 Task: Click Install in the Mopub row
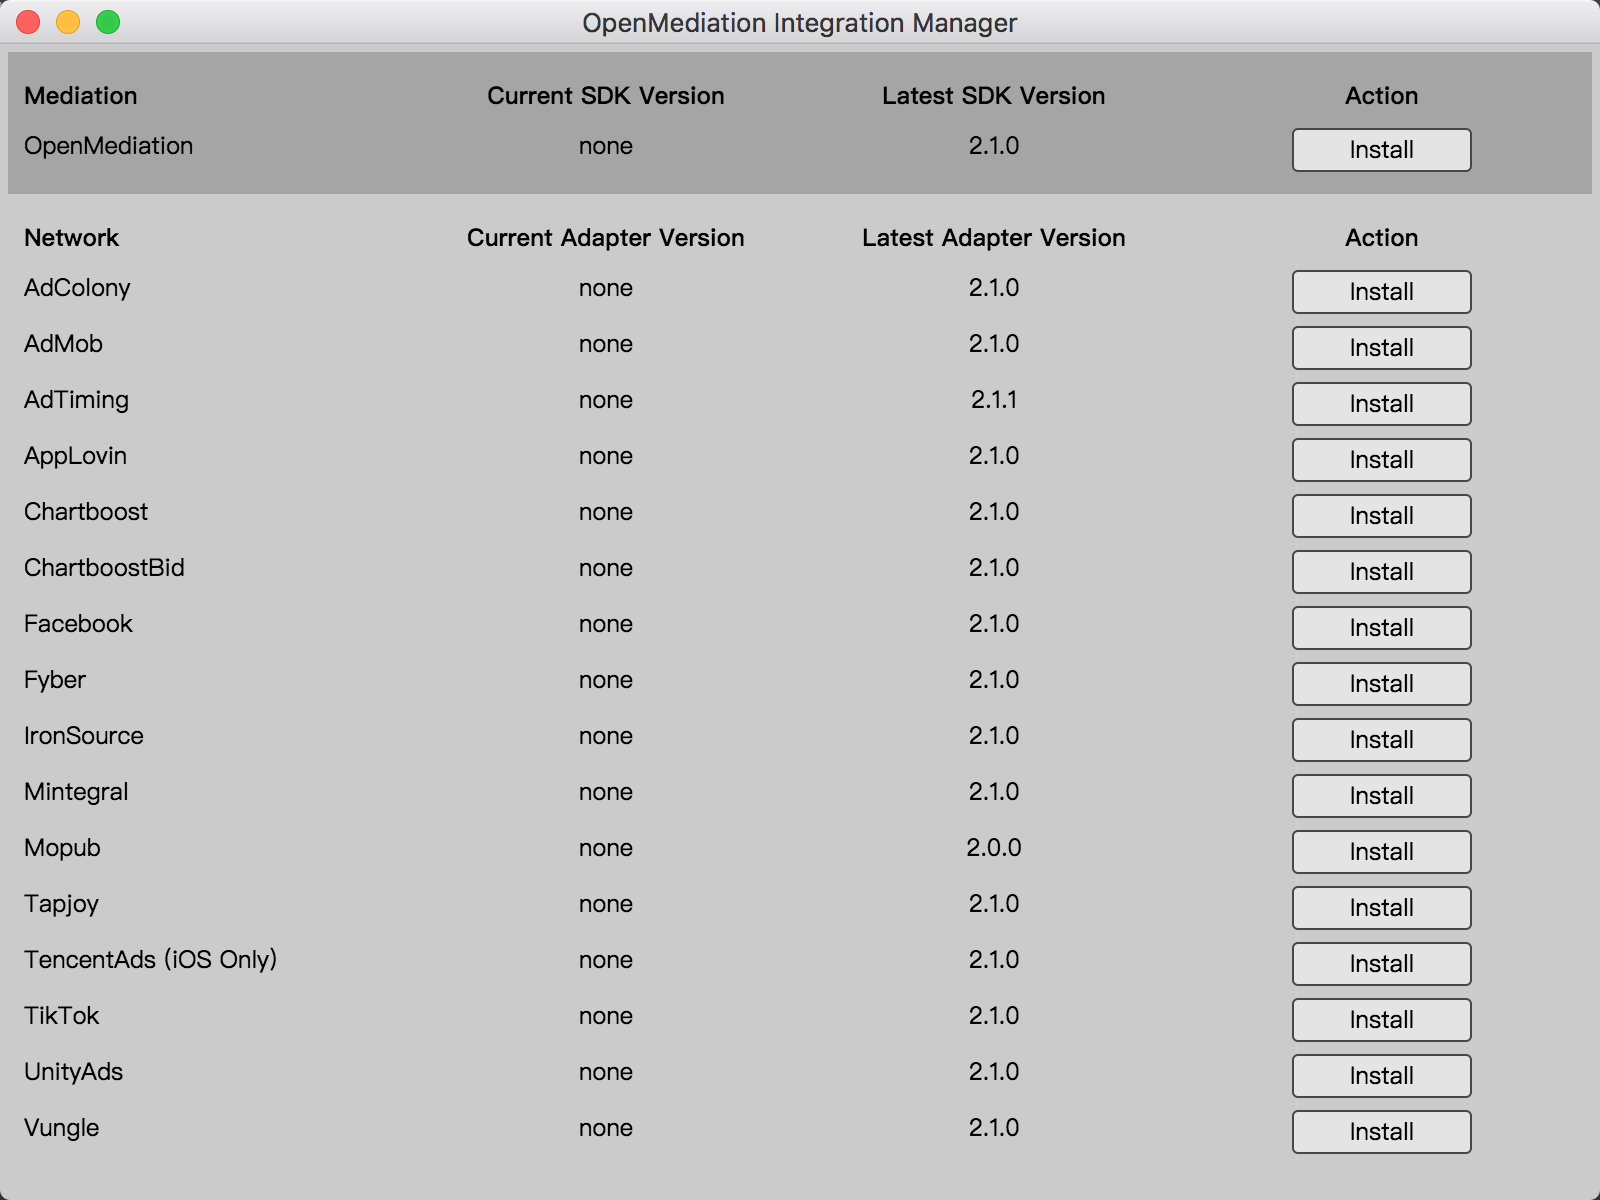(x=1381, y=852)
